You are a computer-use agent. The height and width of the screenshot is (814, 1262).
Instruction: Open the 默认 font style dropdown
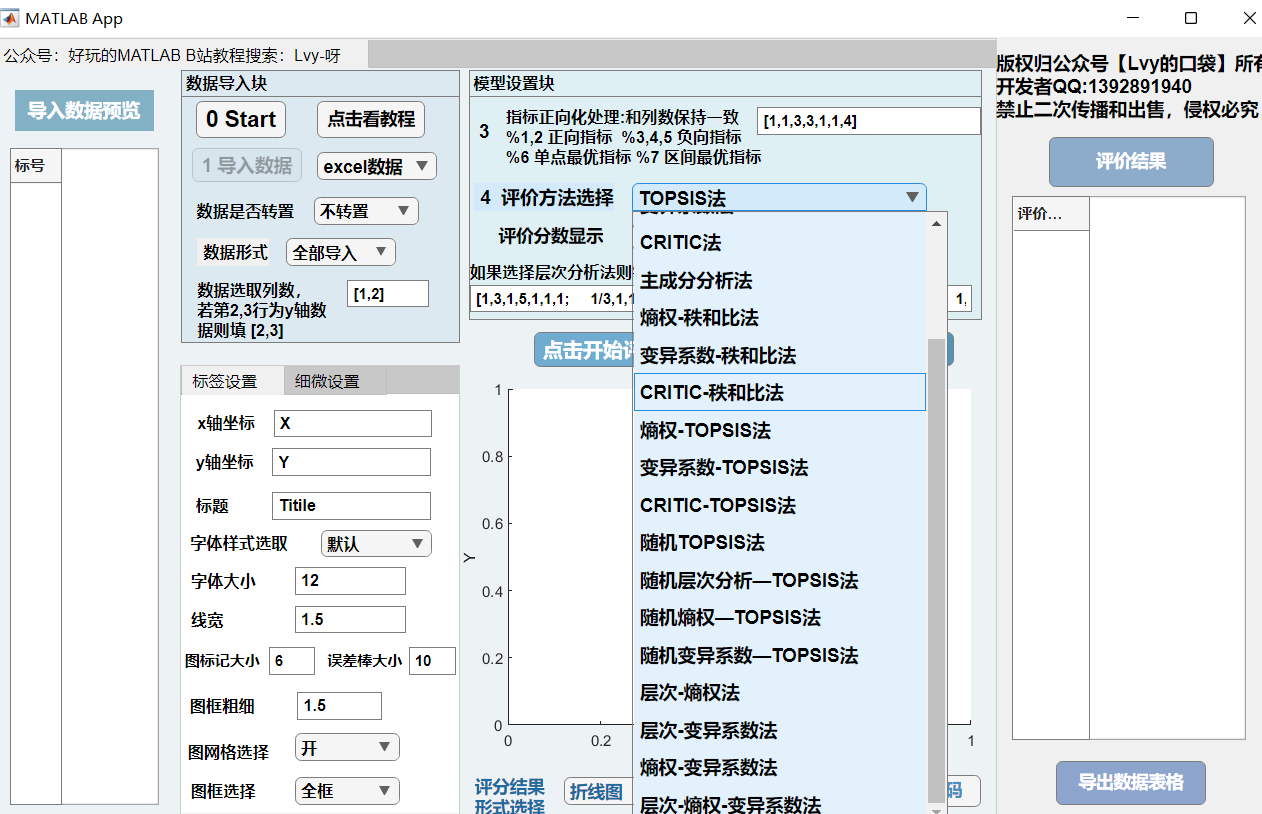(375, 544)
